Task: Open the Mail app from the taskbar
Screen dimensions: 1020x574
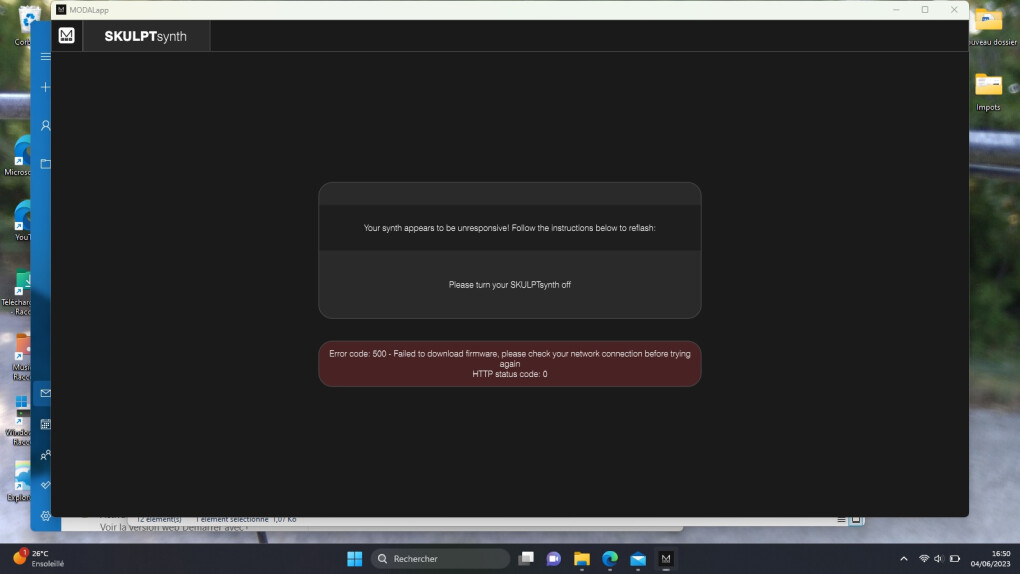Action: point(638,558)
